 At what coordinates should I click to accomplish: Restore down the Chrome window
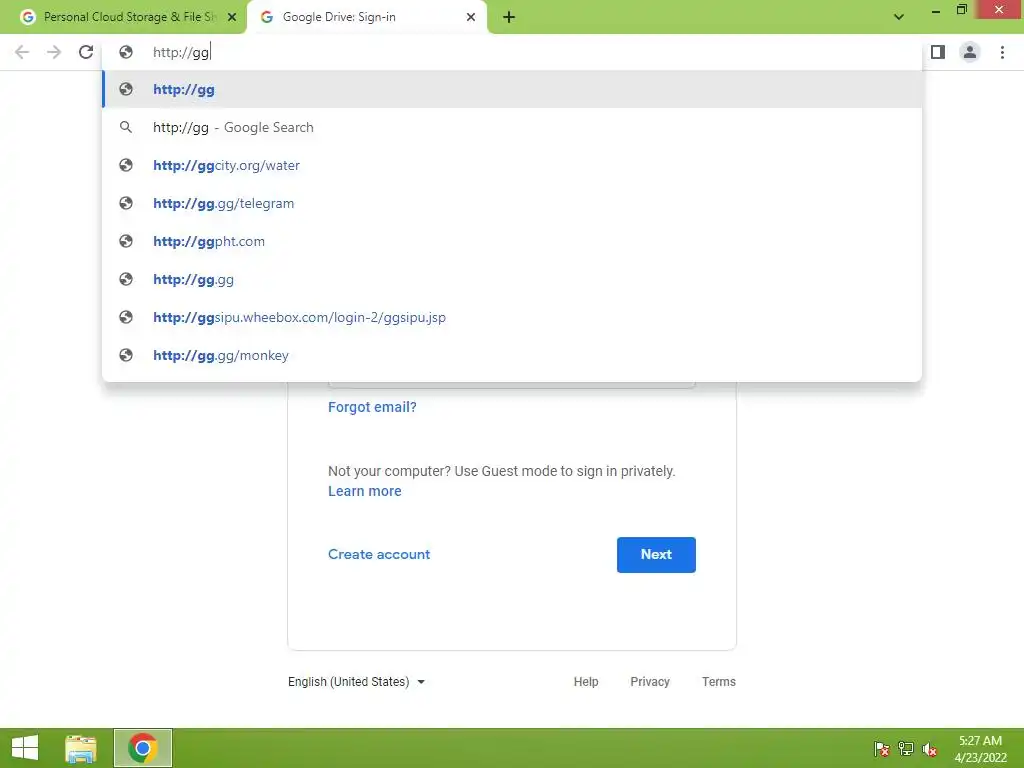[962, 10]
